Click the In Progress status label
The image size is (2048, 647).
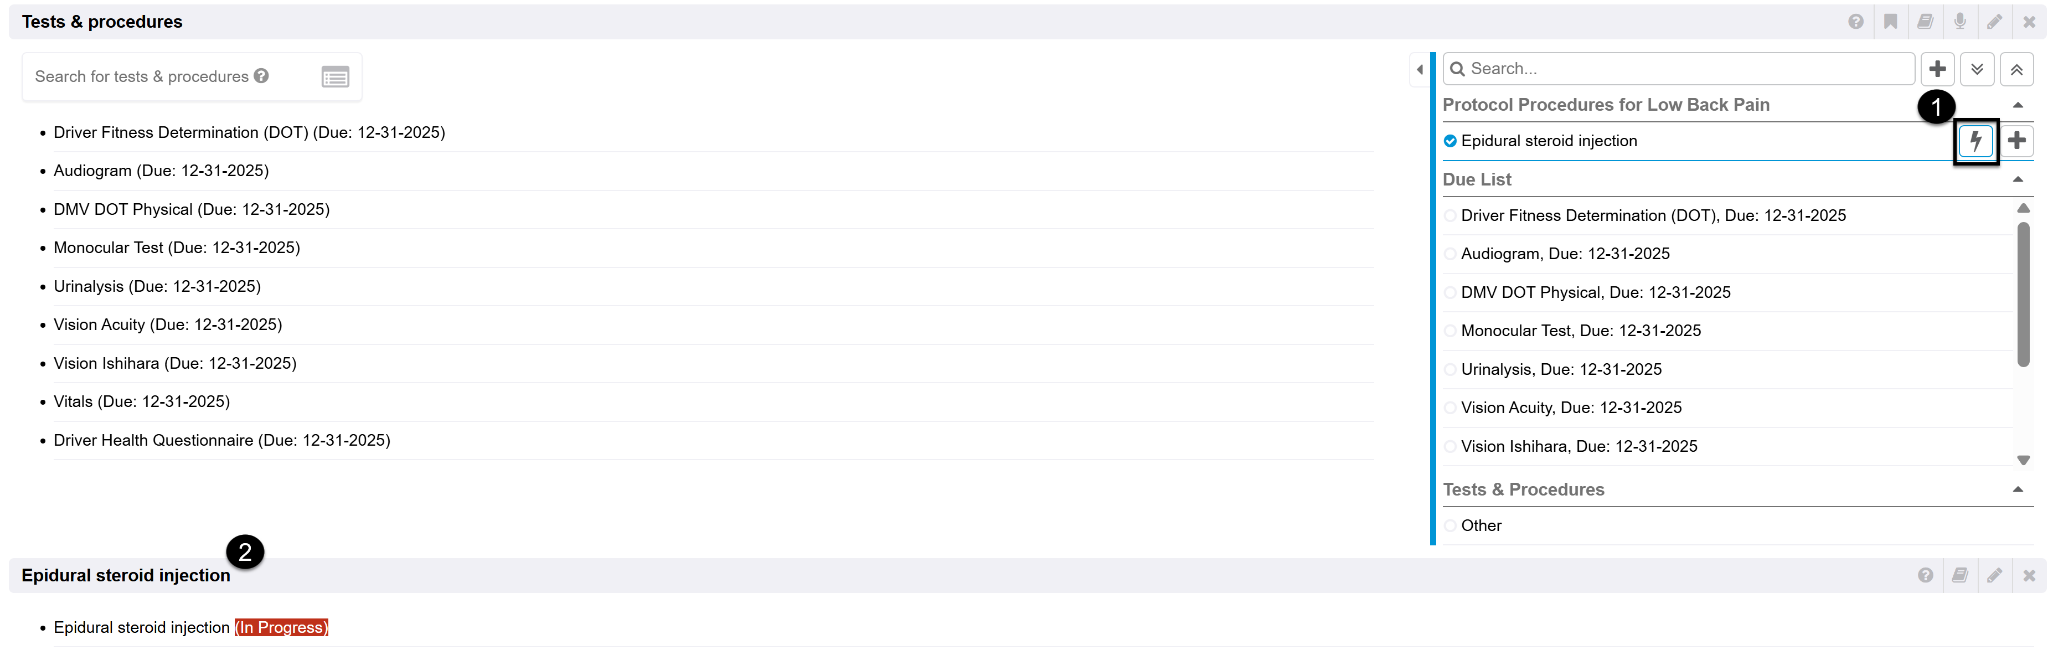tap(281, 628)
